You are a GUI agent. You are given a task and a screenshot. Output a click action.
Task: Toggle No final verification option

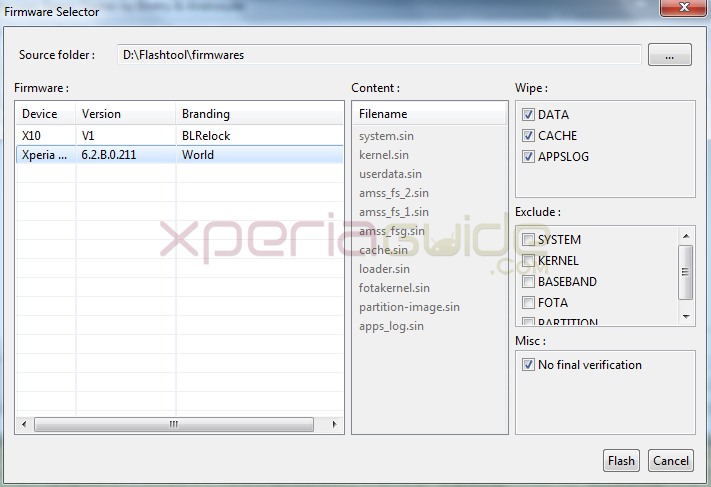point(528,365)
